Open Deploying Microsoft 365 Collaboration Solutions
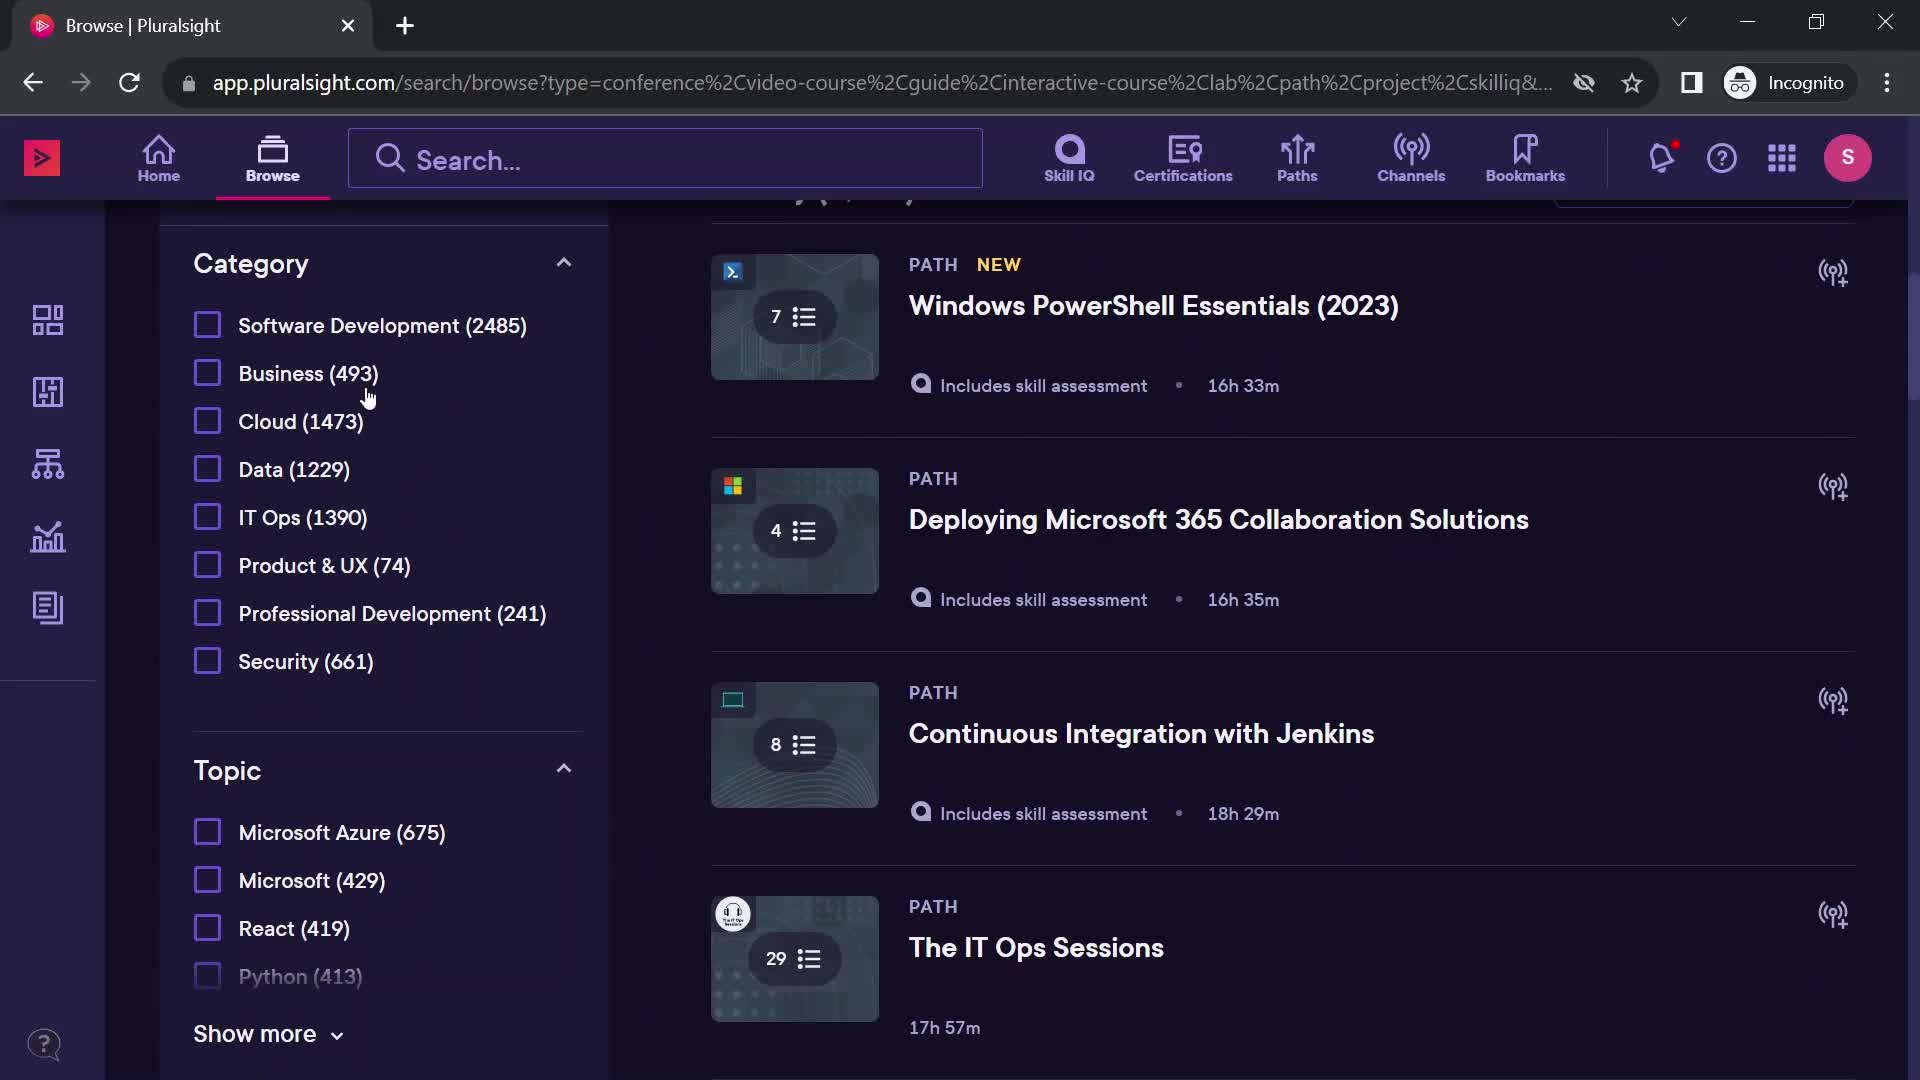Image resolution: width=1920 pixels, height=1080 pixels. [1218, 520]
